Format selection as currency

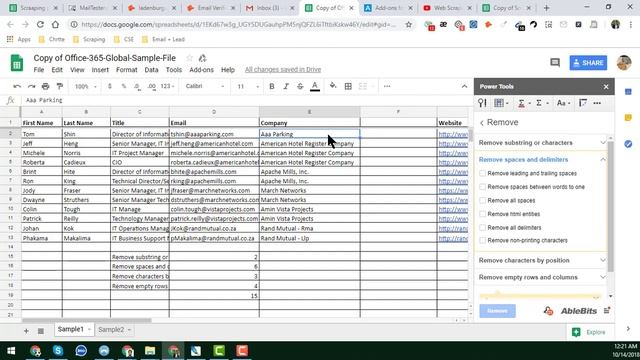pos(109,87)
